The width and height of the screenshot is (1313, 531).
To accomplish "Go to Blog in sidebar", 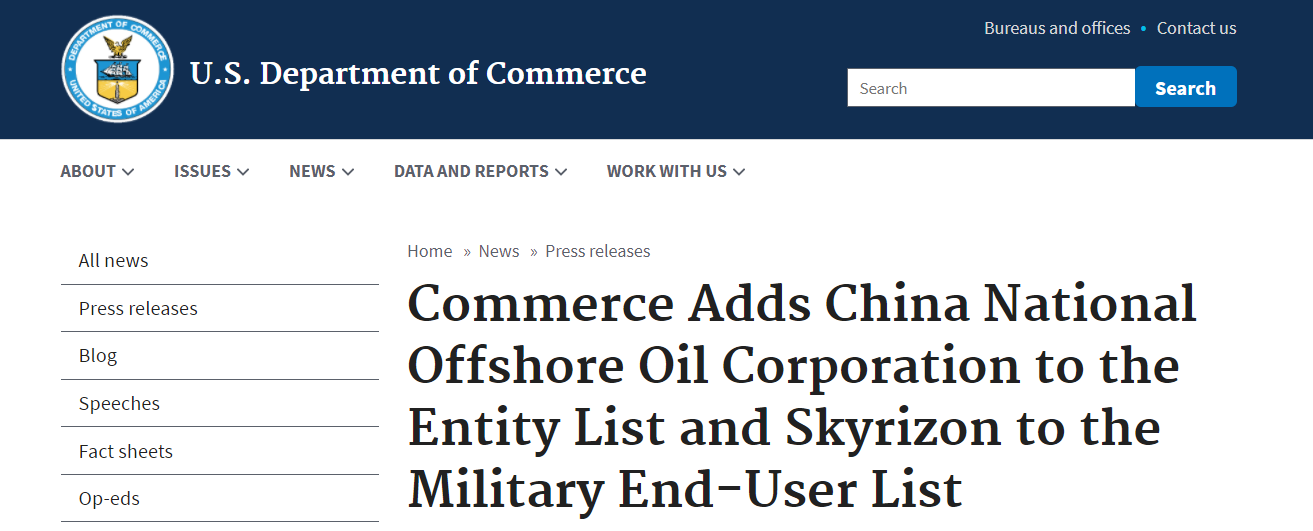I will (x=98, y=356).
